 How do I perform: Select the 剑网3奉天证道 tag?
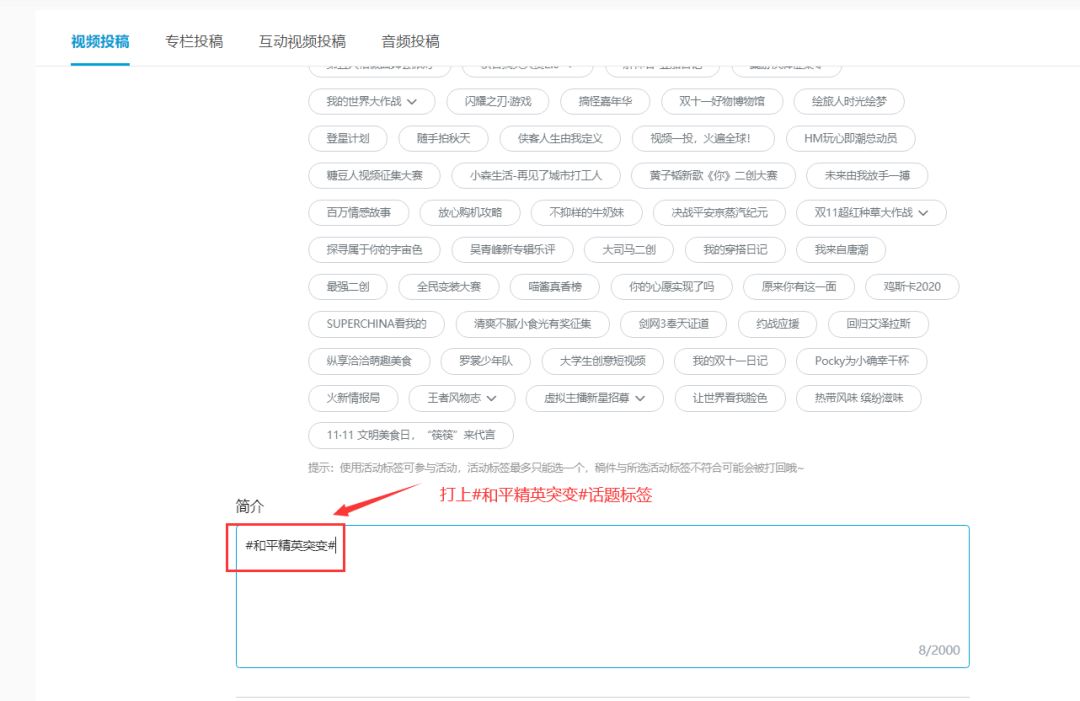(674, 324)
